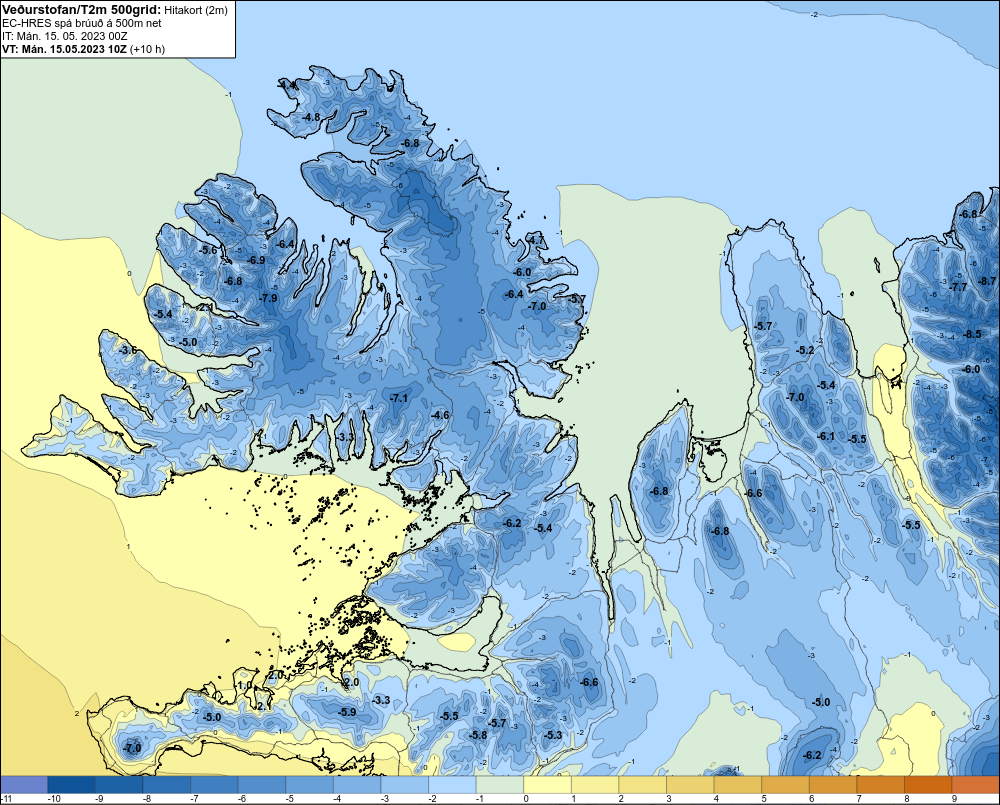
Task: Pick the legend swatch between 3 and 4
Action: [x=691, y=784]
